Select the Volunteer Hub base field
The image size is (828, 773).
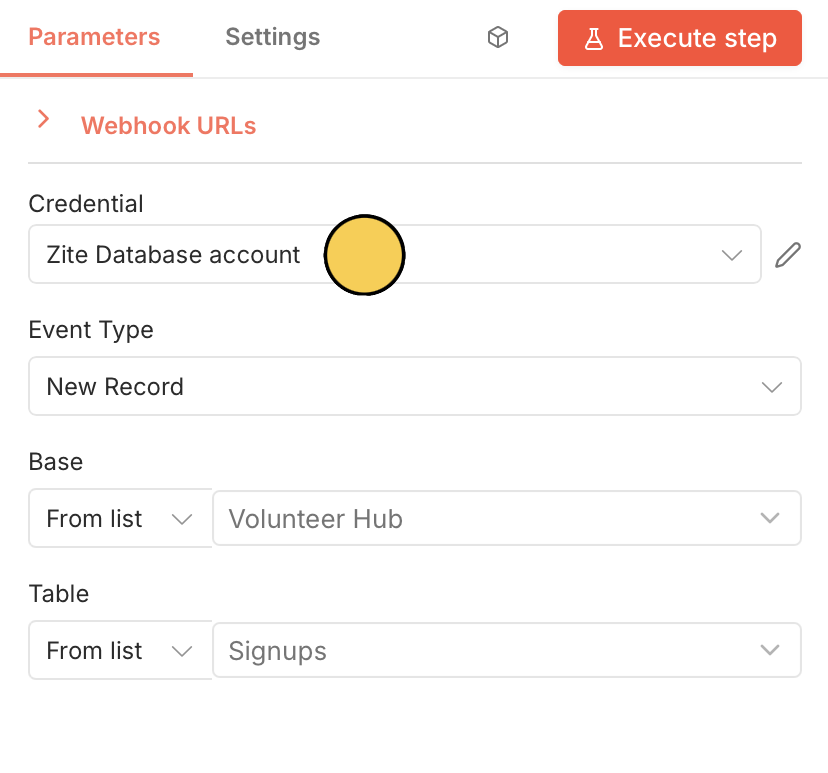tap(480, 519)
